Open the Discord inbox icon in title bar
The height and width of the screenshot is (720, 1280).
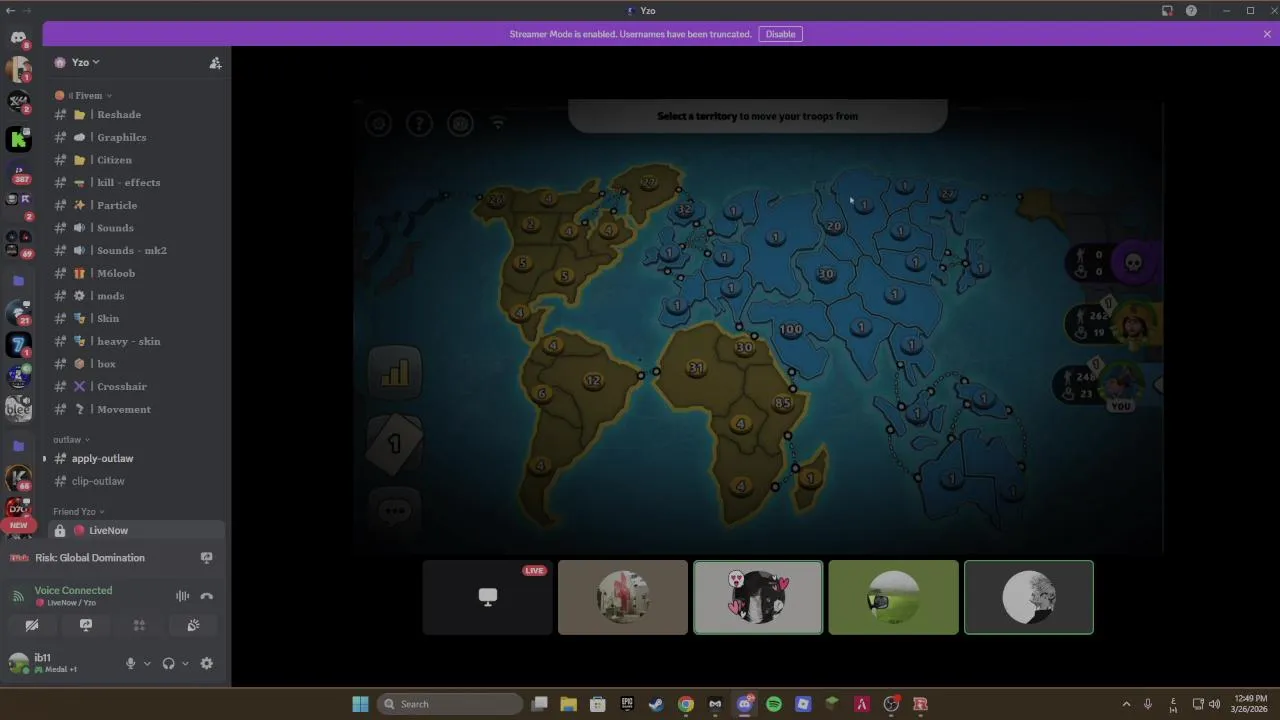click(1167, 11)
